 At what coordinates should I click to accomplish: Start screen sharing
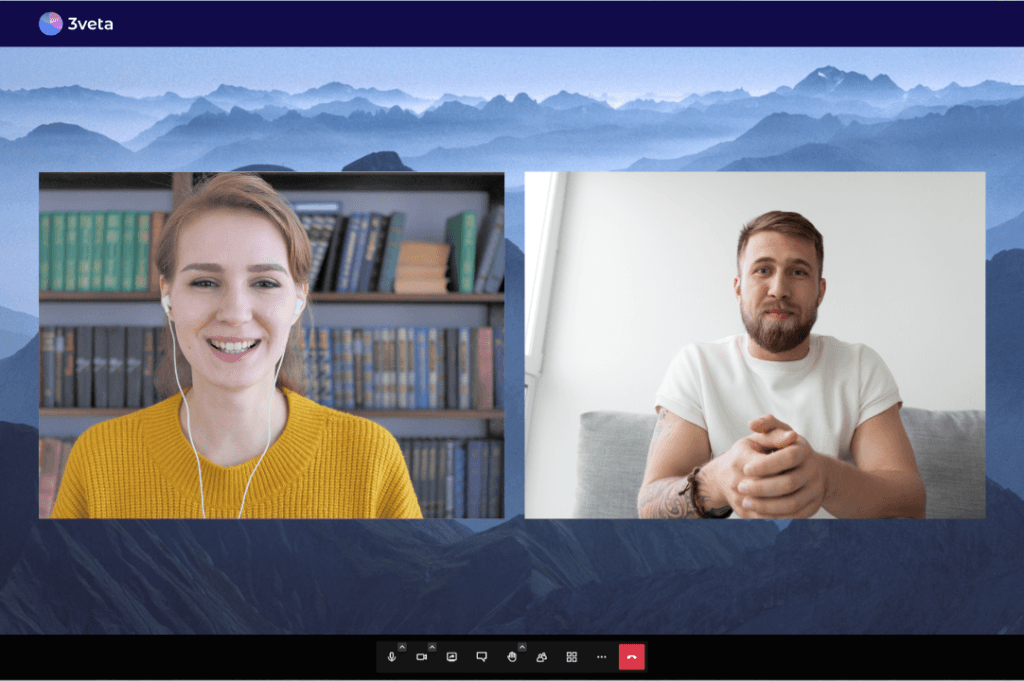coord(452,657)
